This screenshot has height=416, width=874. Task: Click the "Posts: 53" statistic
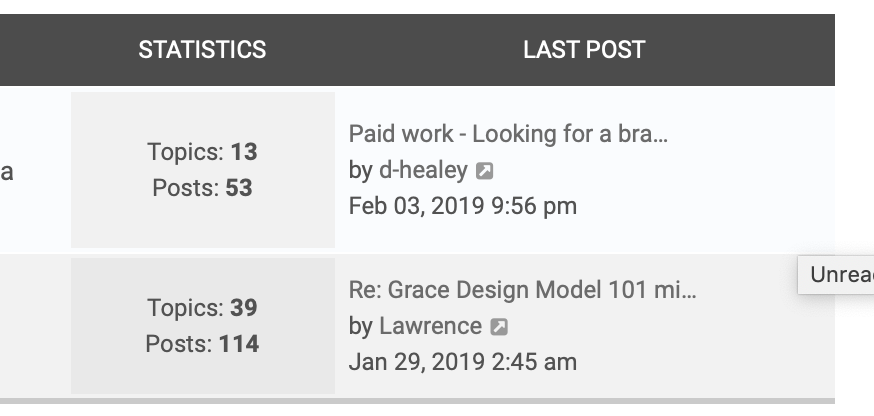click(202, 188)
